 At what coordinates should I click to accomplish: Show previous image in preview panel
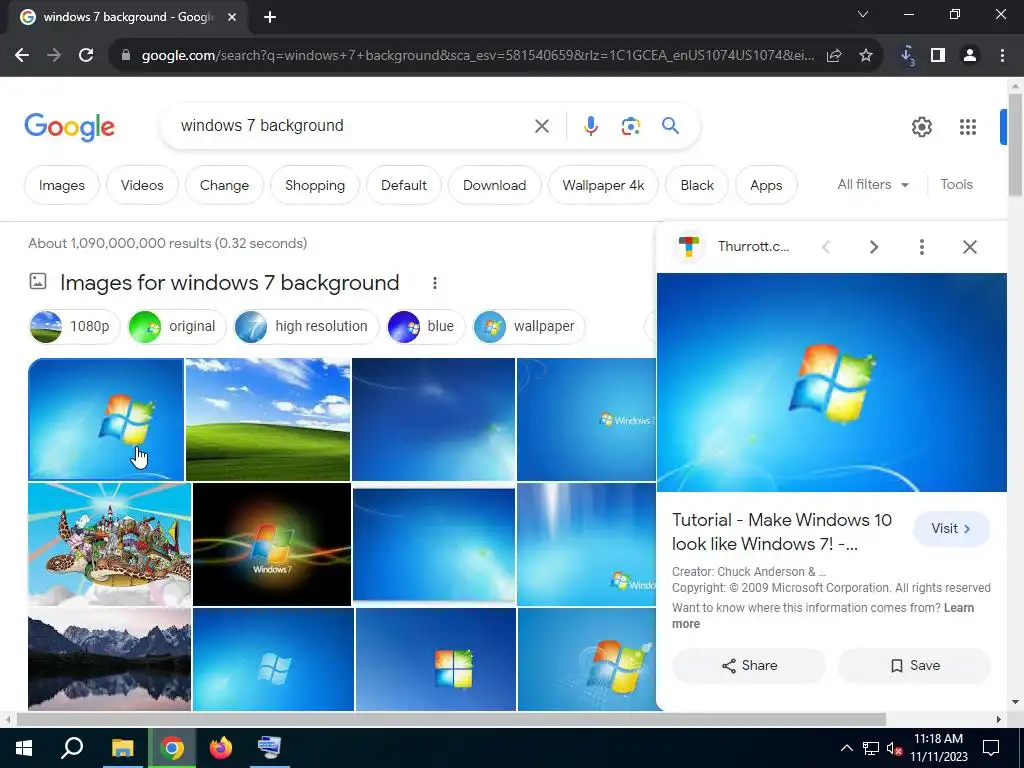(826, 247)
